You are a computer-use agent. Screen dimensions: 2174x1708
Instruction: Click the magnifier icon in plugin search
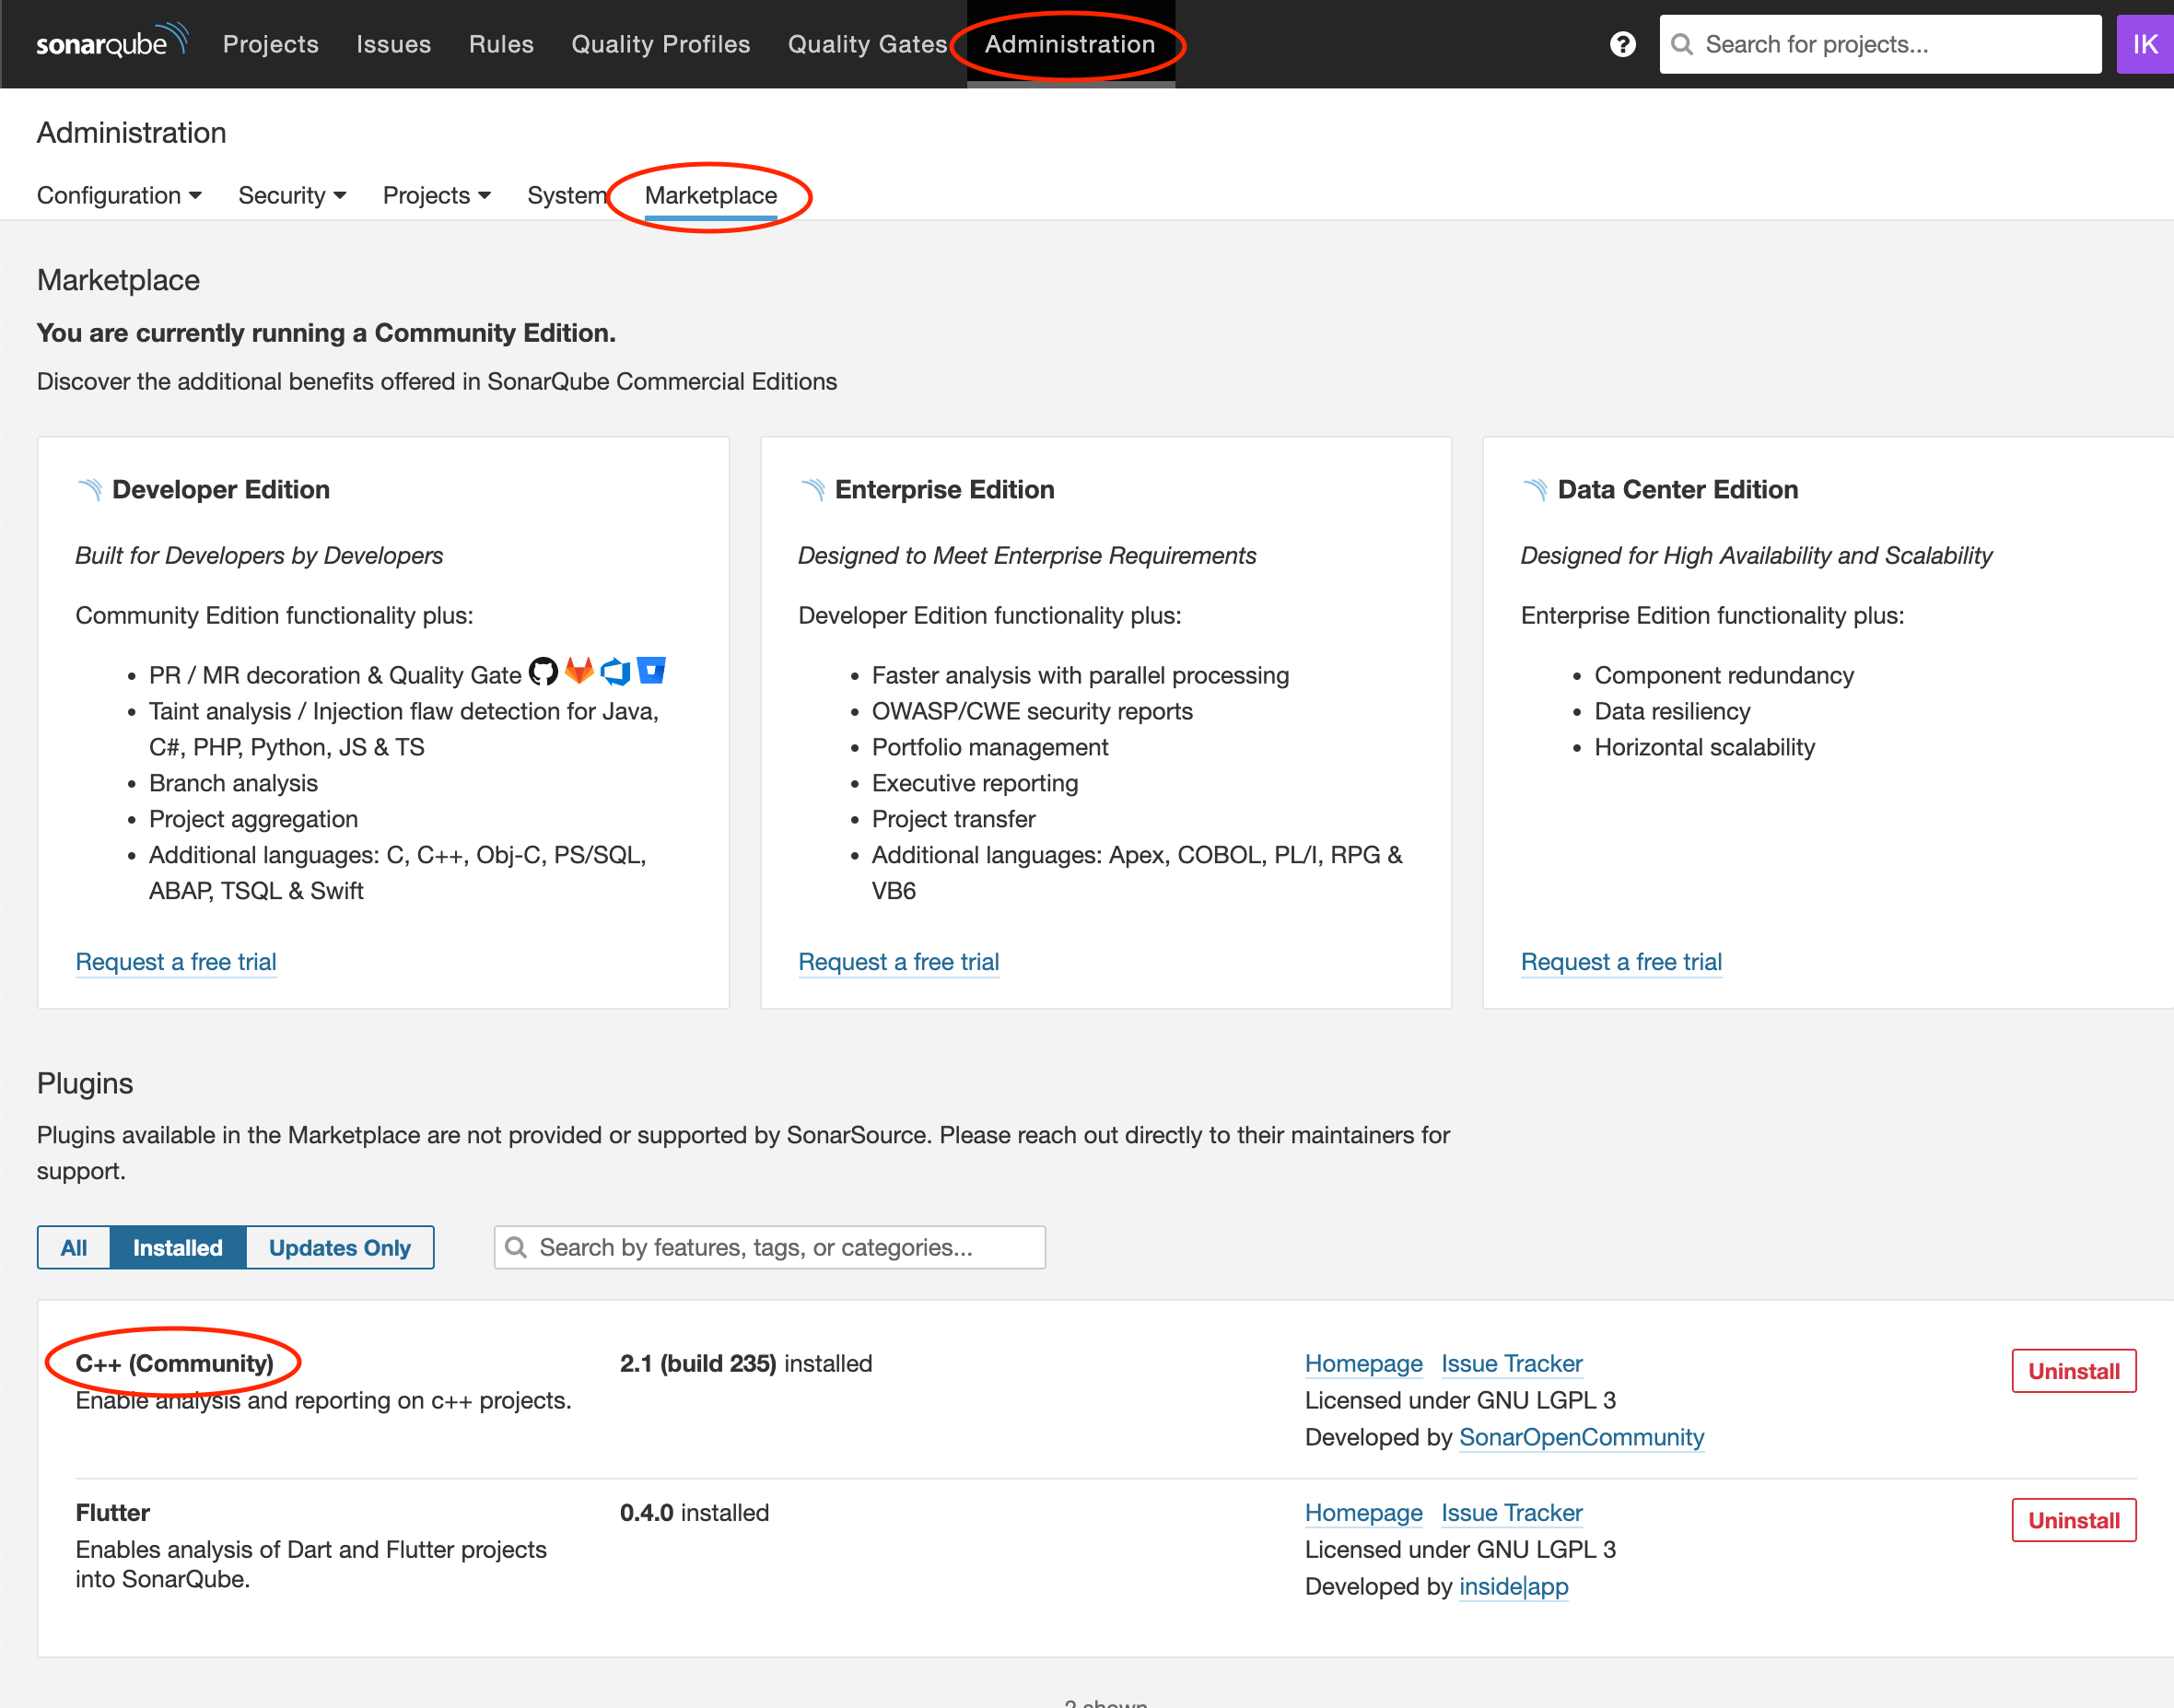point(516,1247)
